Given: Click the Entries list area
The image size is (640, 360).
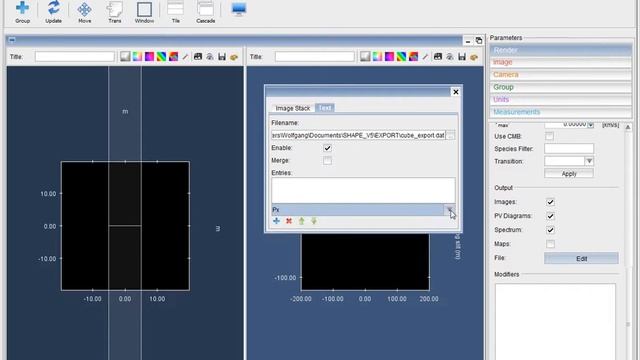Looking at the screenshot, I should (363, 190).
